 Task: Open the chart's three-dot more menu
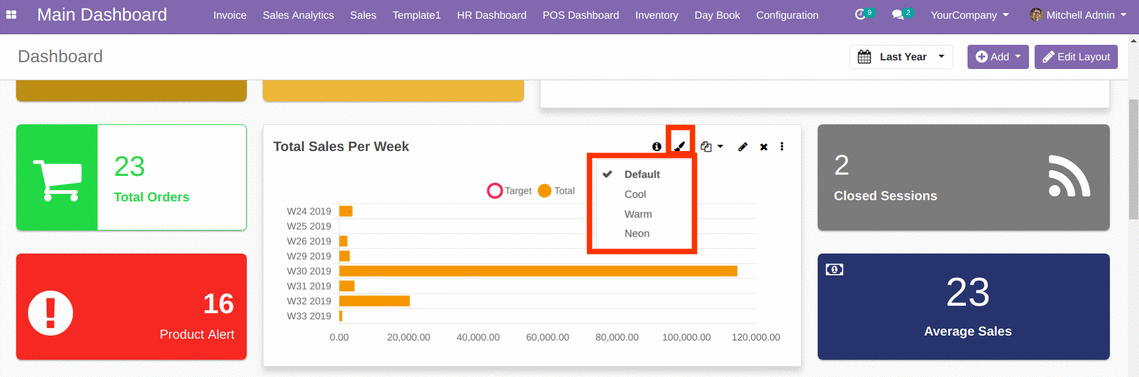[782, 147]
